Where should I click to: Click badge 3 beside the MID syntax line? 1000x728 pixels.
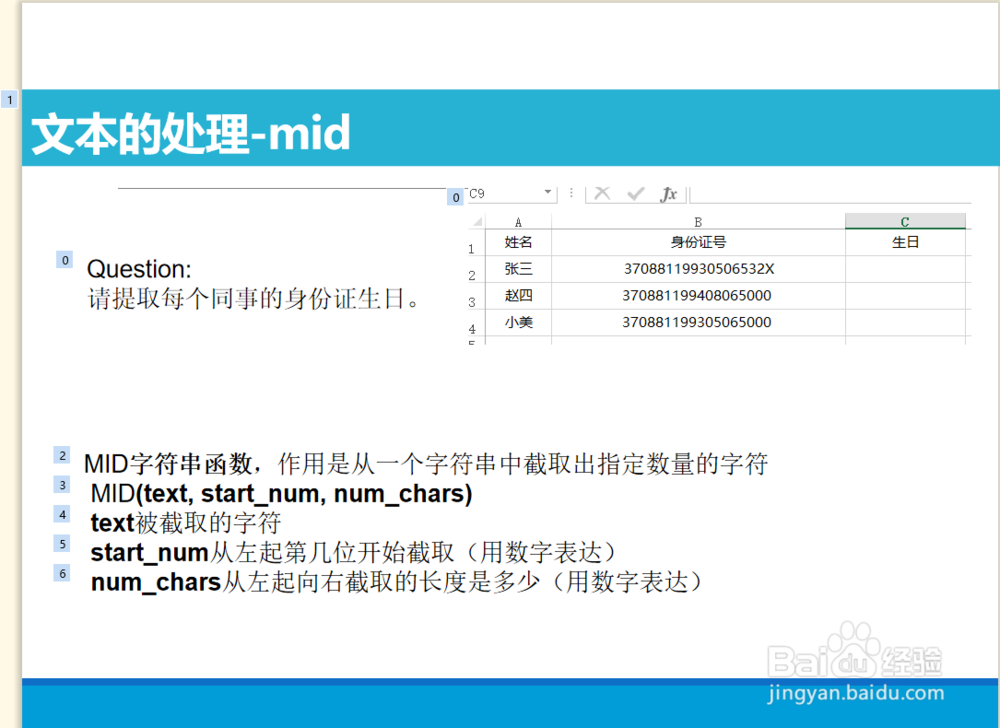point(62,484)
